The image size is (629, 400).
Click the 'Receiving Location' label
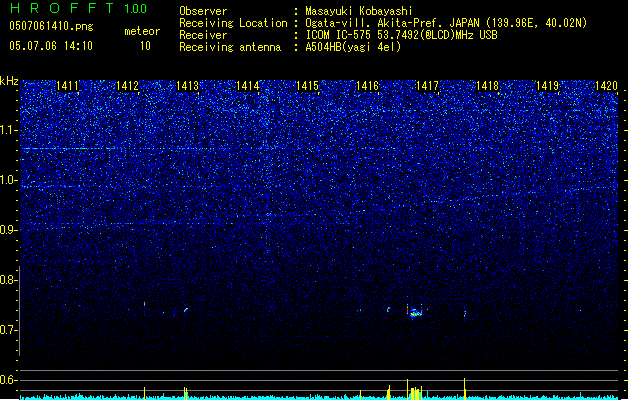tap(233, 23)
